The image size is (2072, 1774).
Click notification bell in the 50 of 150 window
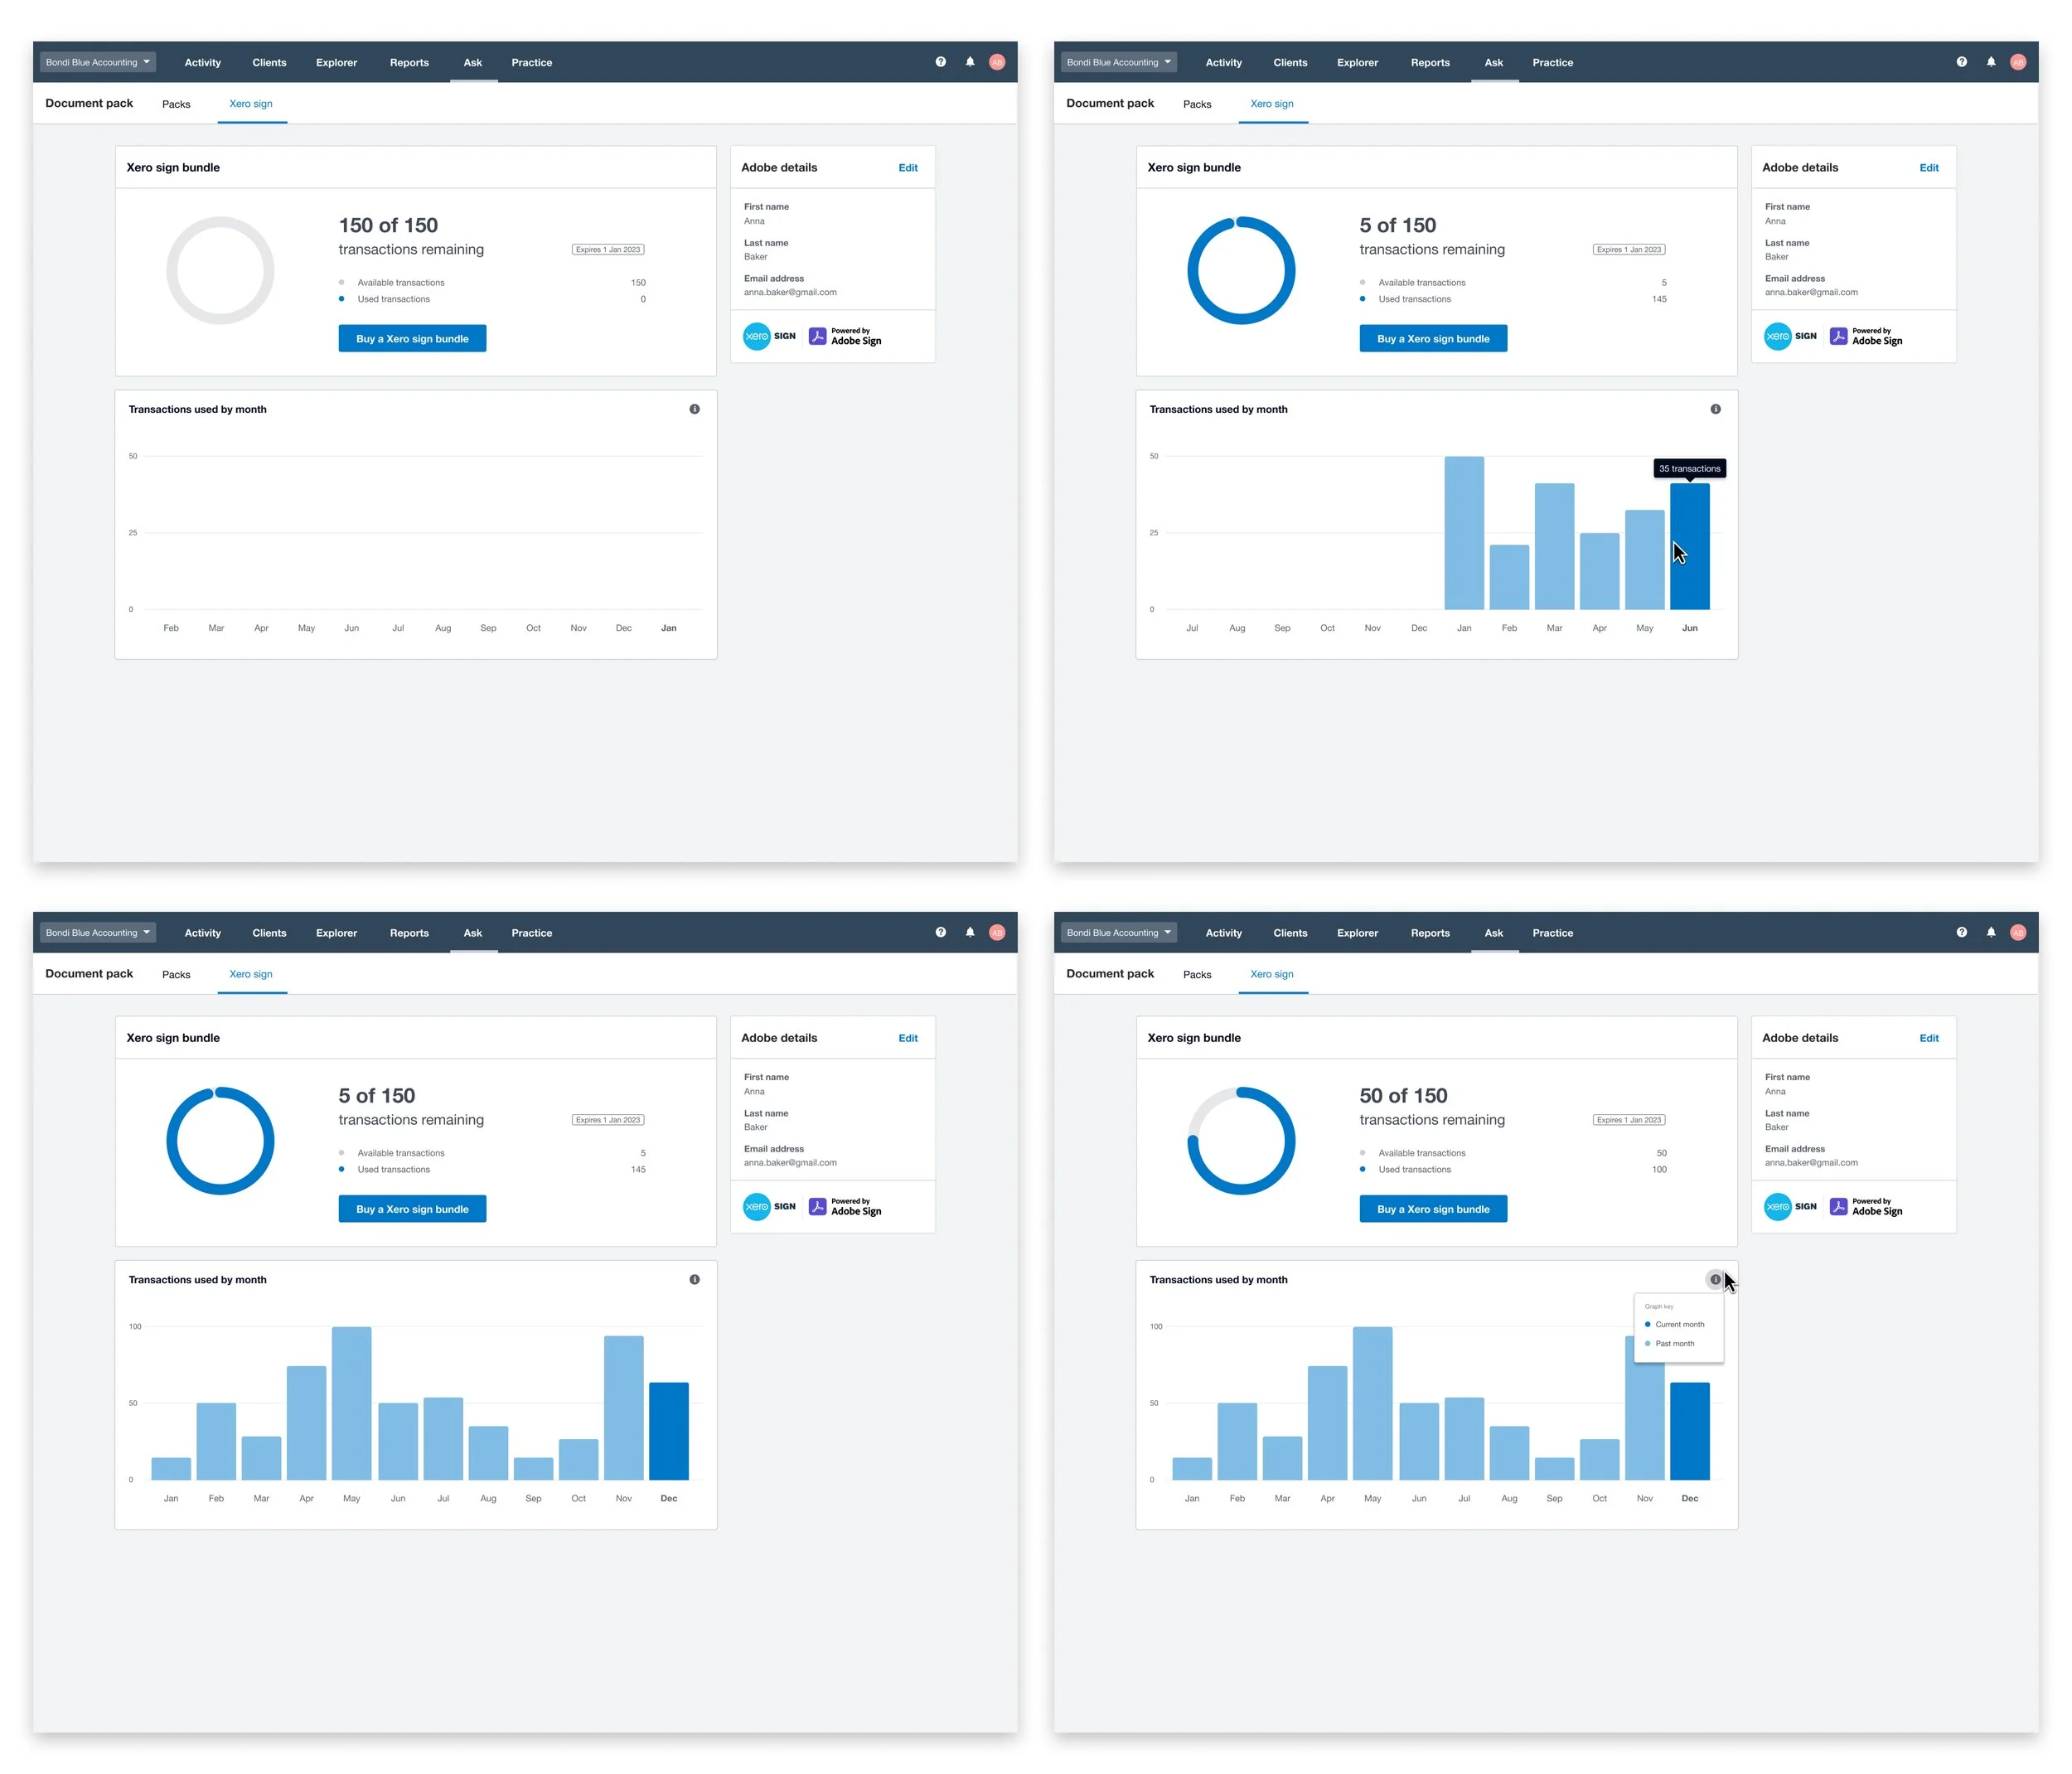click(x=1990, y=932)
